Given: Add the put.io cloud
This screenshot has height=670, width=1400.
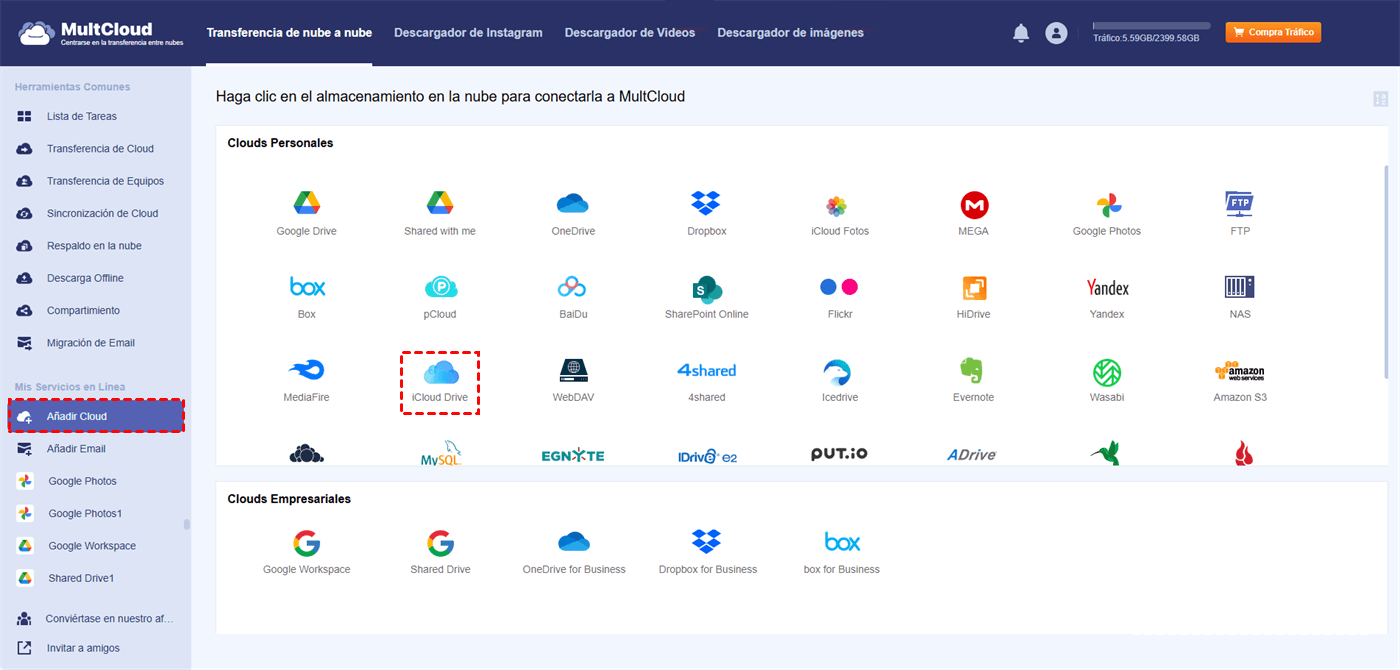Looking at the screenshot, I should click(839, 454).
